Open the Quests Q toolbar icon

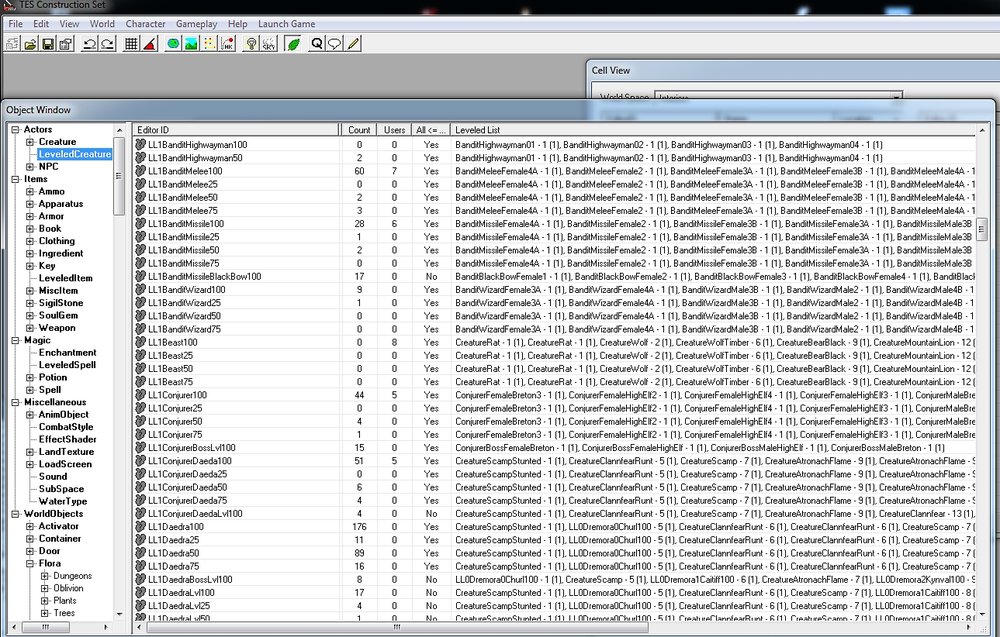316,44
